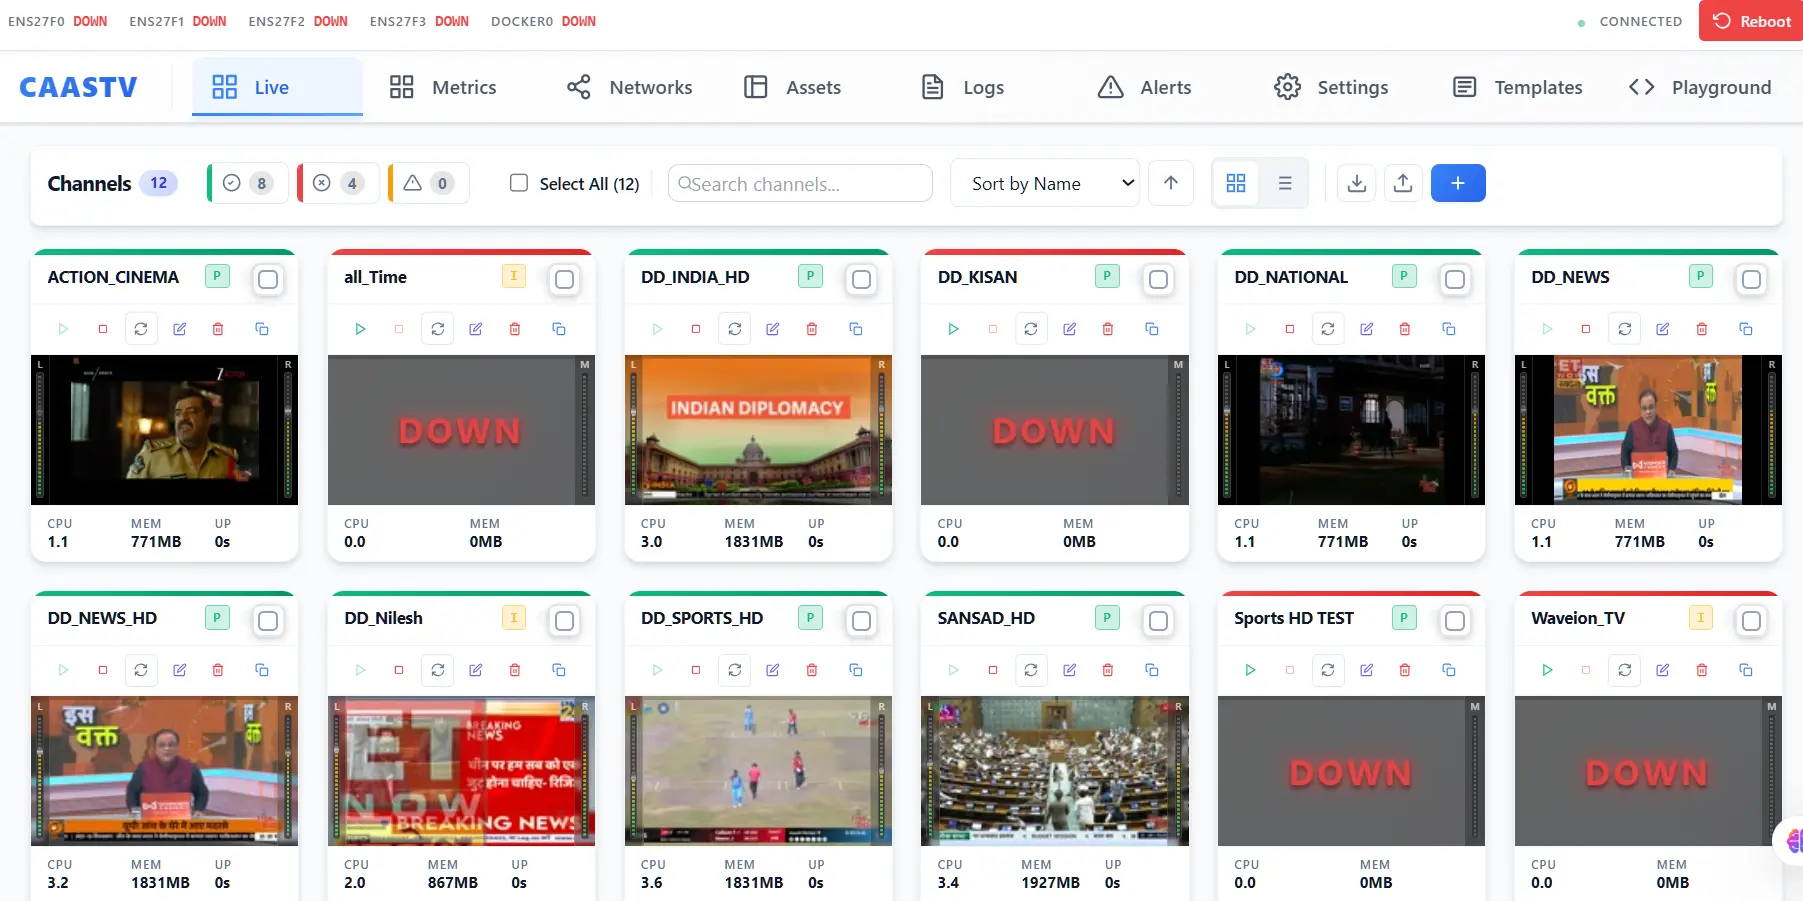
Task: Click the Reboot button
Action: (x=1751, y=21)
